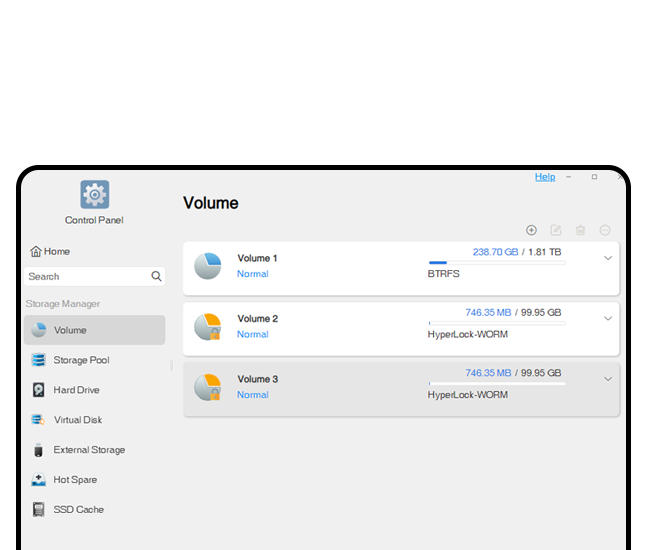Expand the Volume 3 details chevron
Image resolution: width=648 pixels, height=550 pixels.
tap(607, 379)
